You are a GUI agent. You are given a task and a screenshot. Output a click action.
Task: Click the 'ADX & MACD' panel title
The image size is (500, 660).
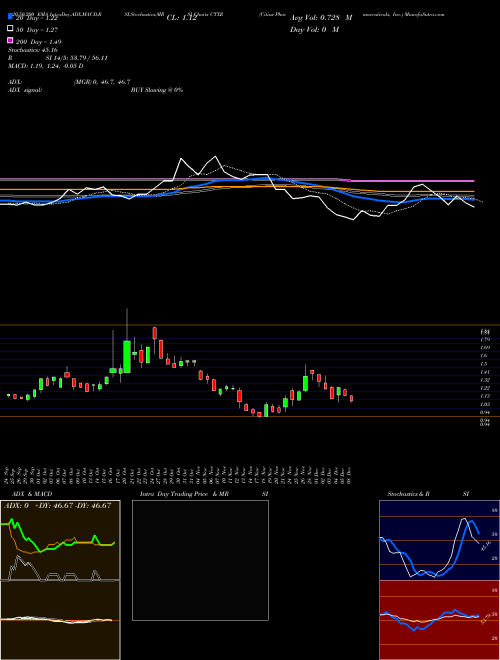(x=32, y=494)
